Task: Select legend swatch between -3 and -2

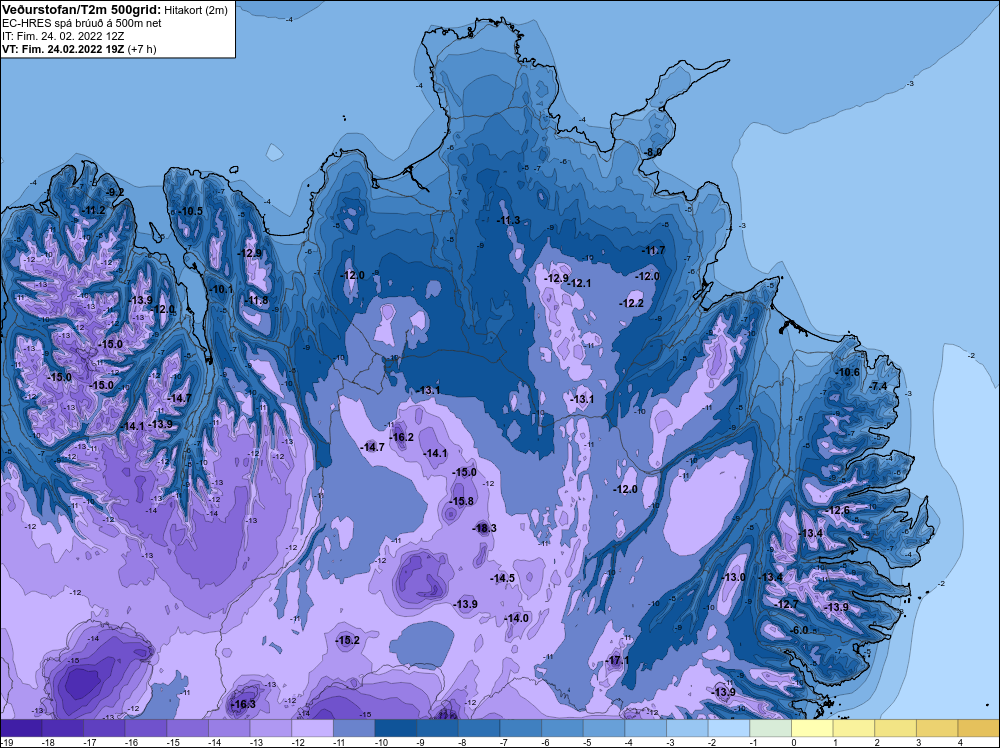Action: tap(688, 728)
